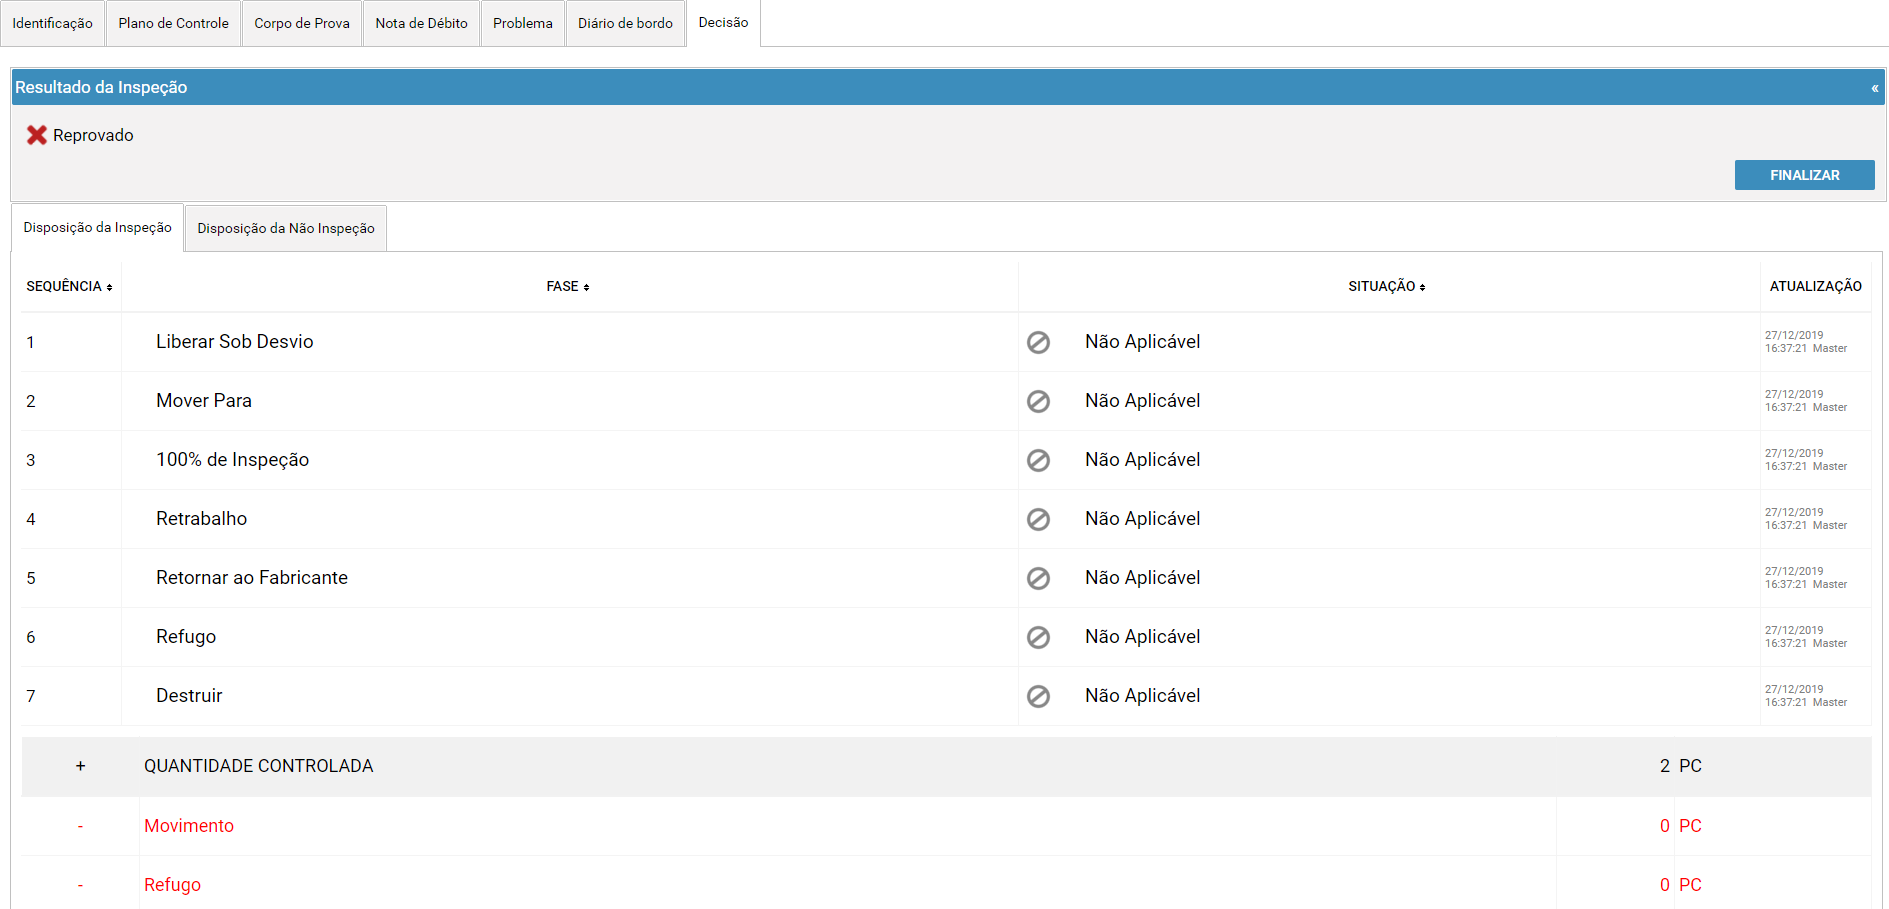Click the not-applicable icon in the Destruir row

pos(1038,696)
